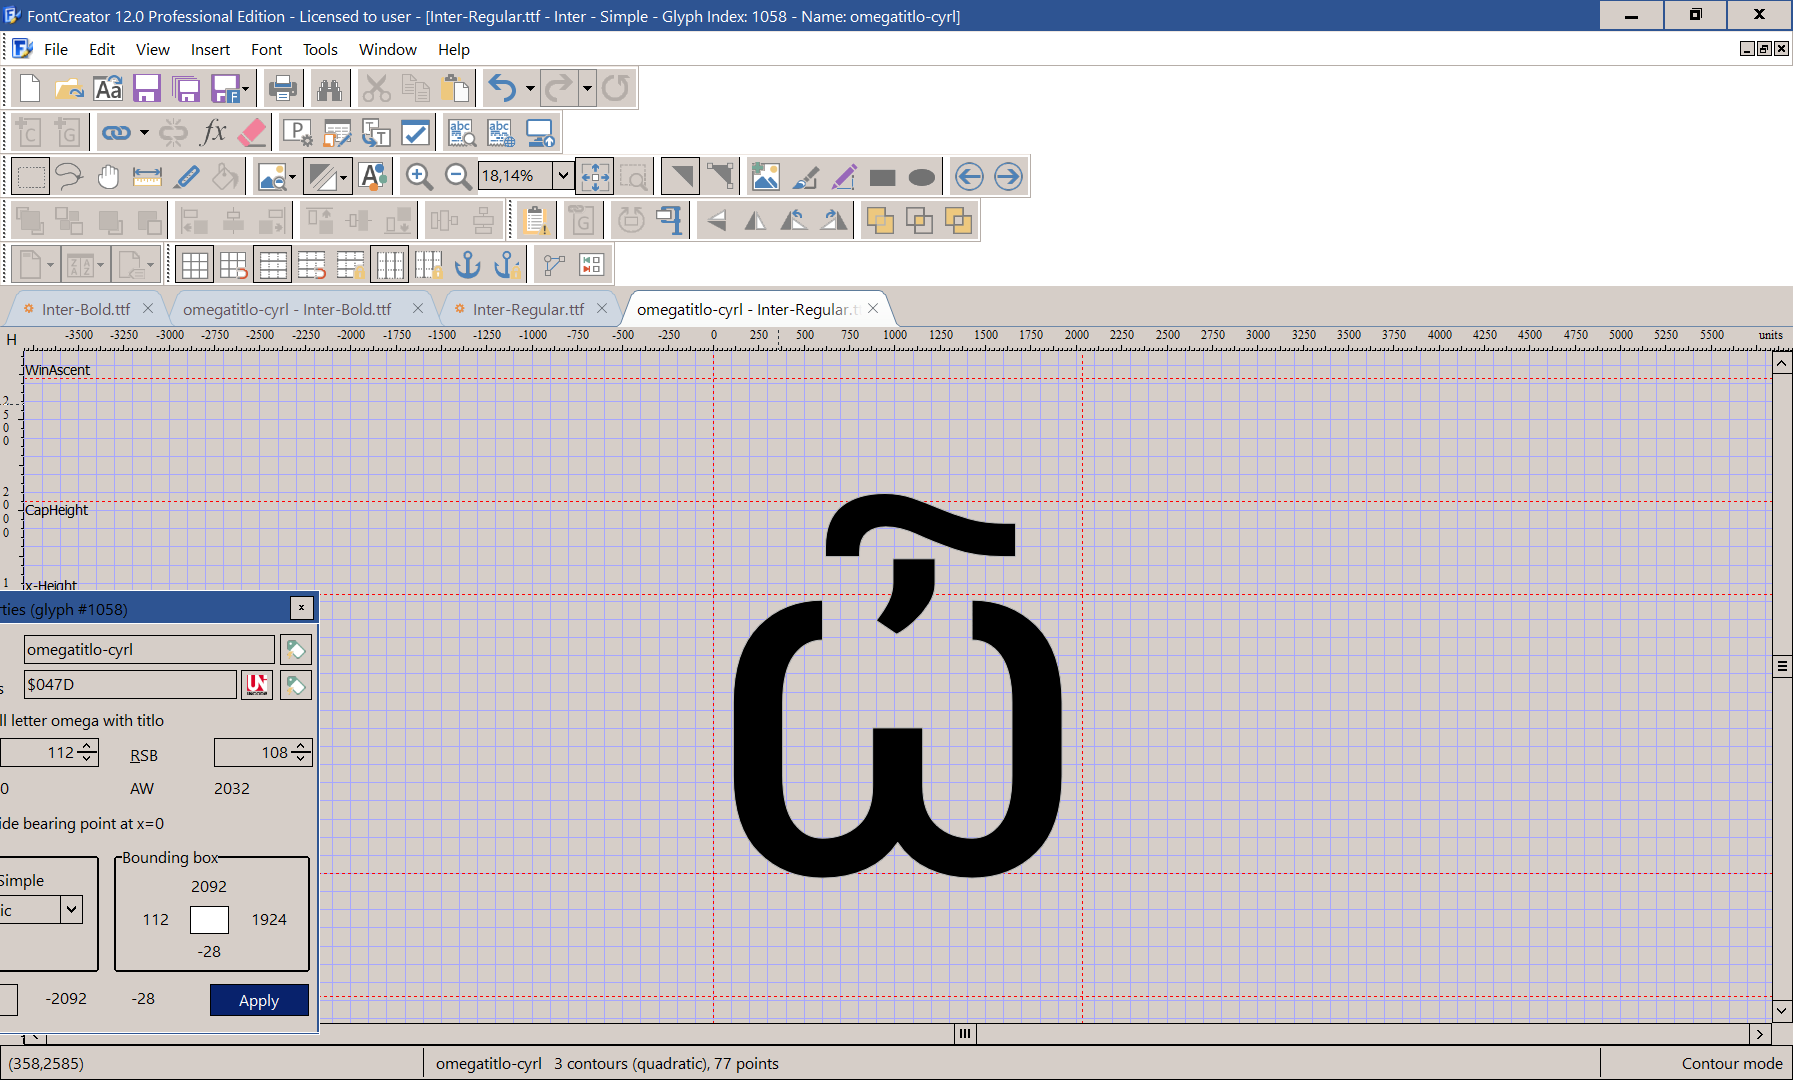Click the binoculars Find icon
1793x1080 pixels.
coord(329,89)
